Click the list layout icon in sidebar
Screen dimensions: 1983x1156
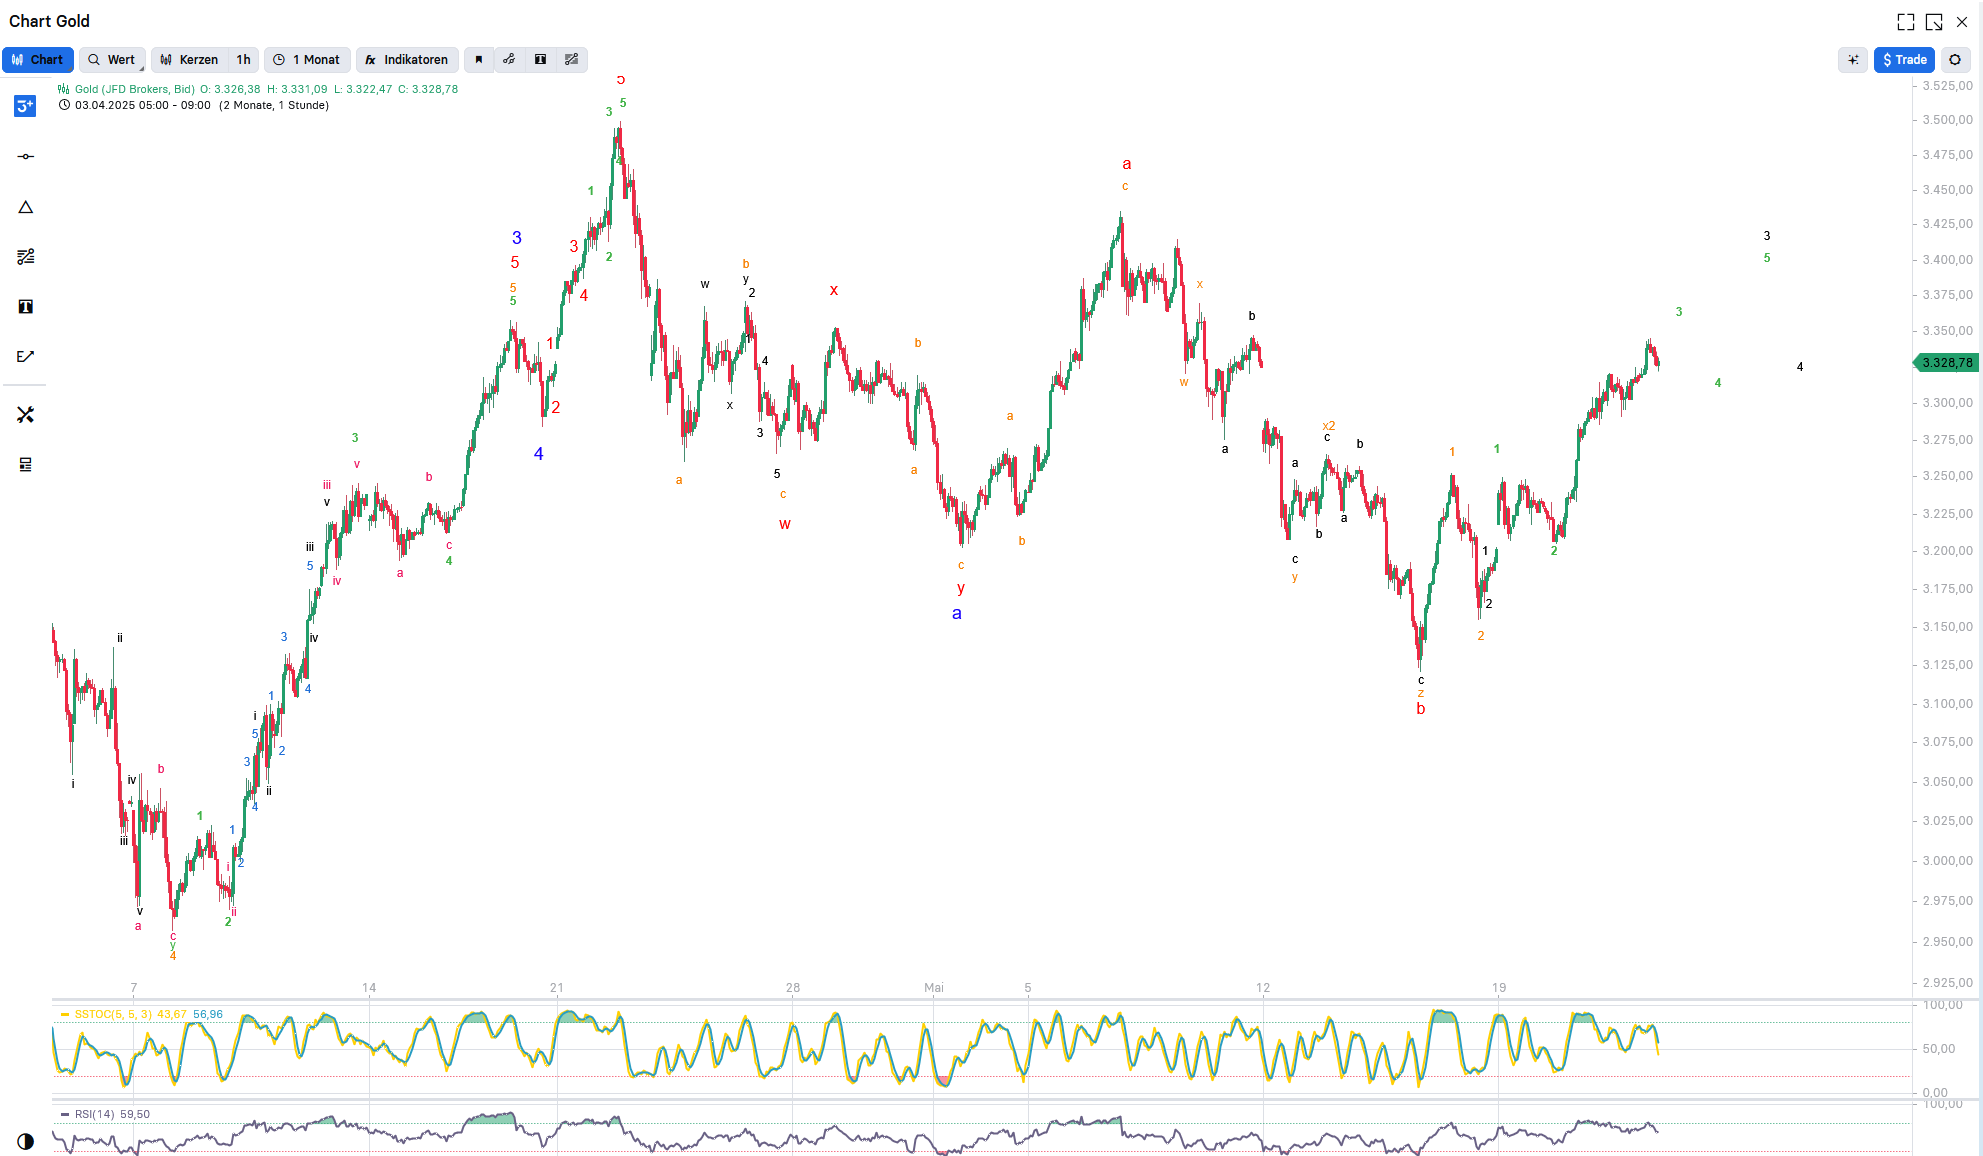click(25, 465)
